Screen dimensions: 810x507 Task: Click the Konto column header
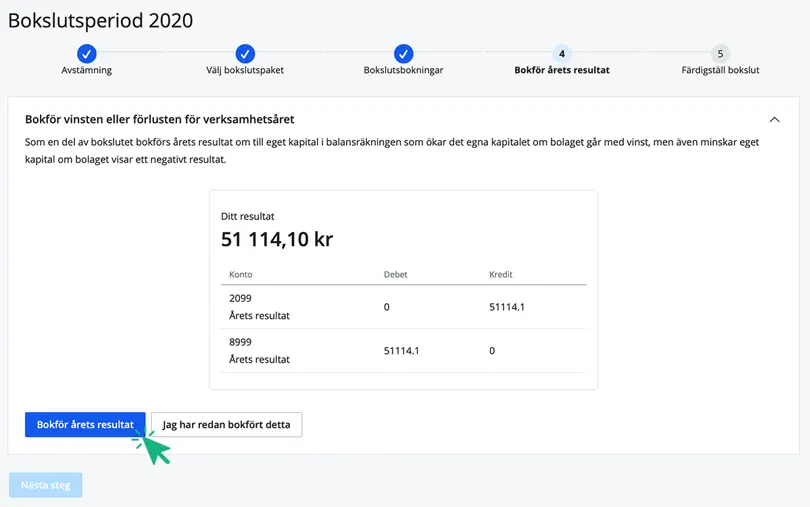[241, 274]
